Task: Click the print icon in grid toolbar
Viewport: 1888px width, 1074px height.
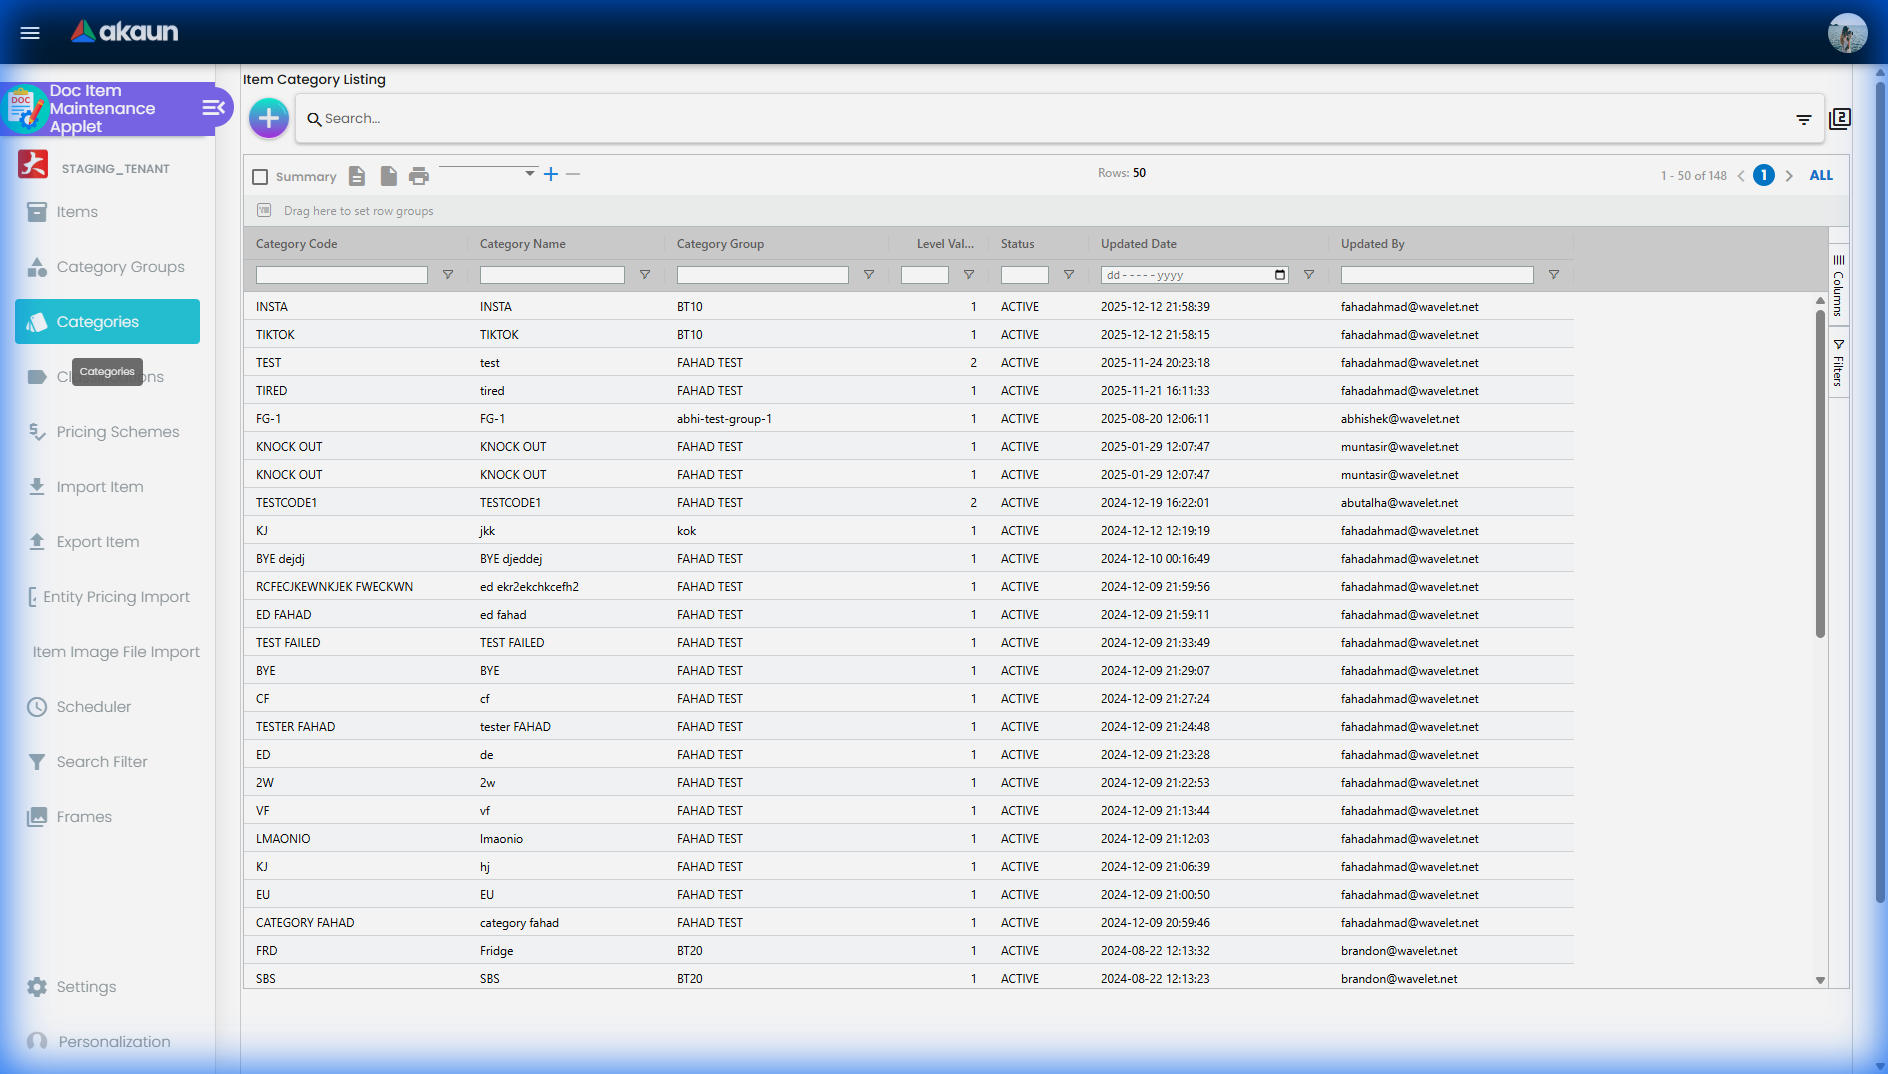Action: point(419,176)
